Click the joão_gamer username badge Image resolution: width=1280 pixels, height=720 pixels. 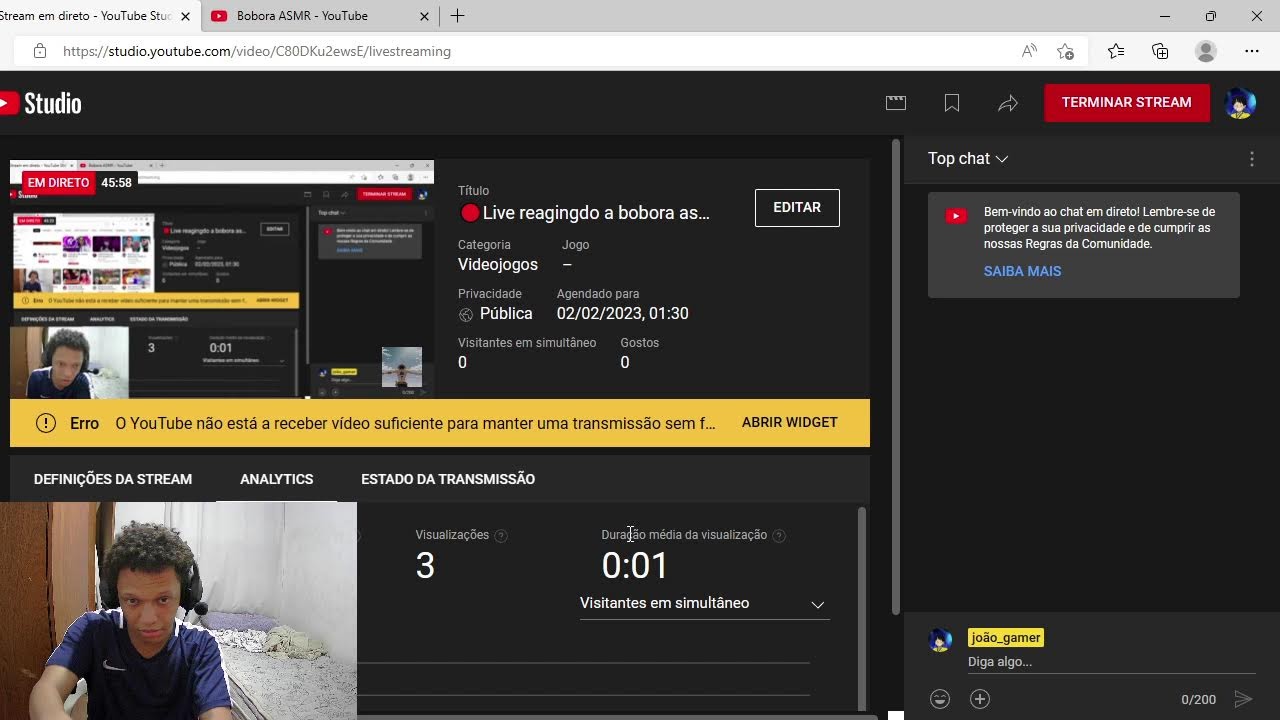coord(1006,638)
